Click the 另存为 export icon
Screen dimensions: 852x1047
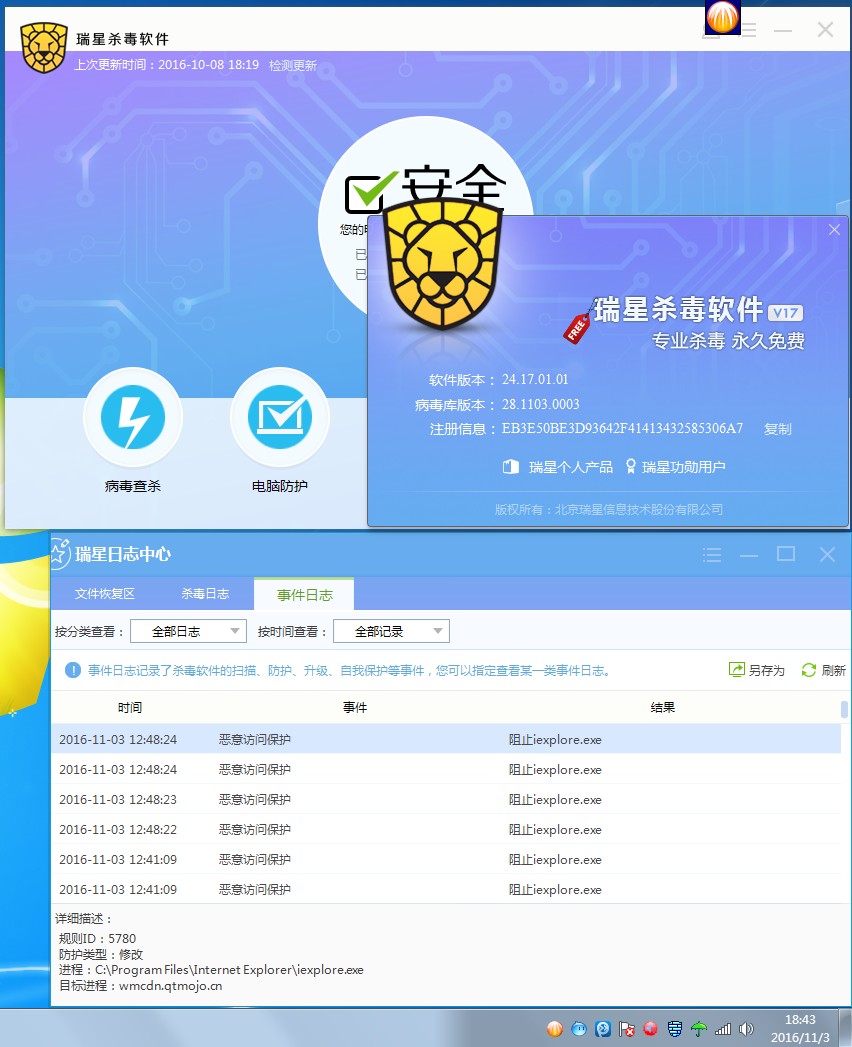click(736, 670)
